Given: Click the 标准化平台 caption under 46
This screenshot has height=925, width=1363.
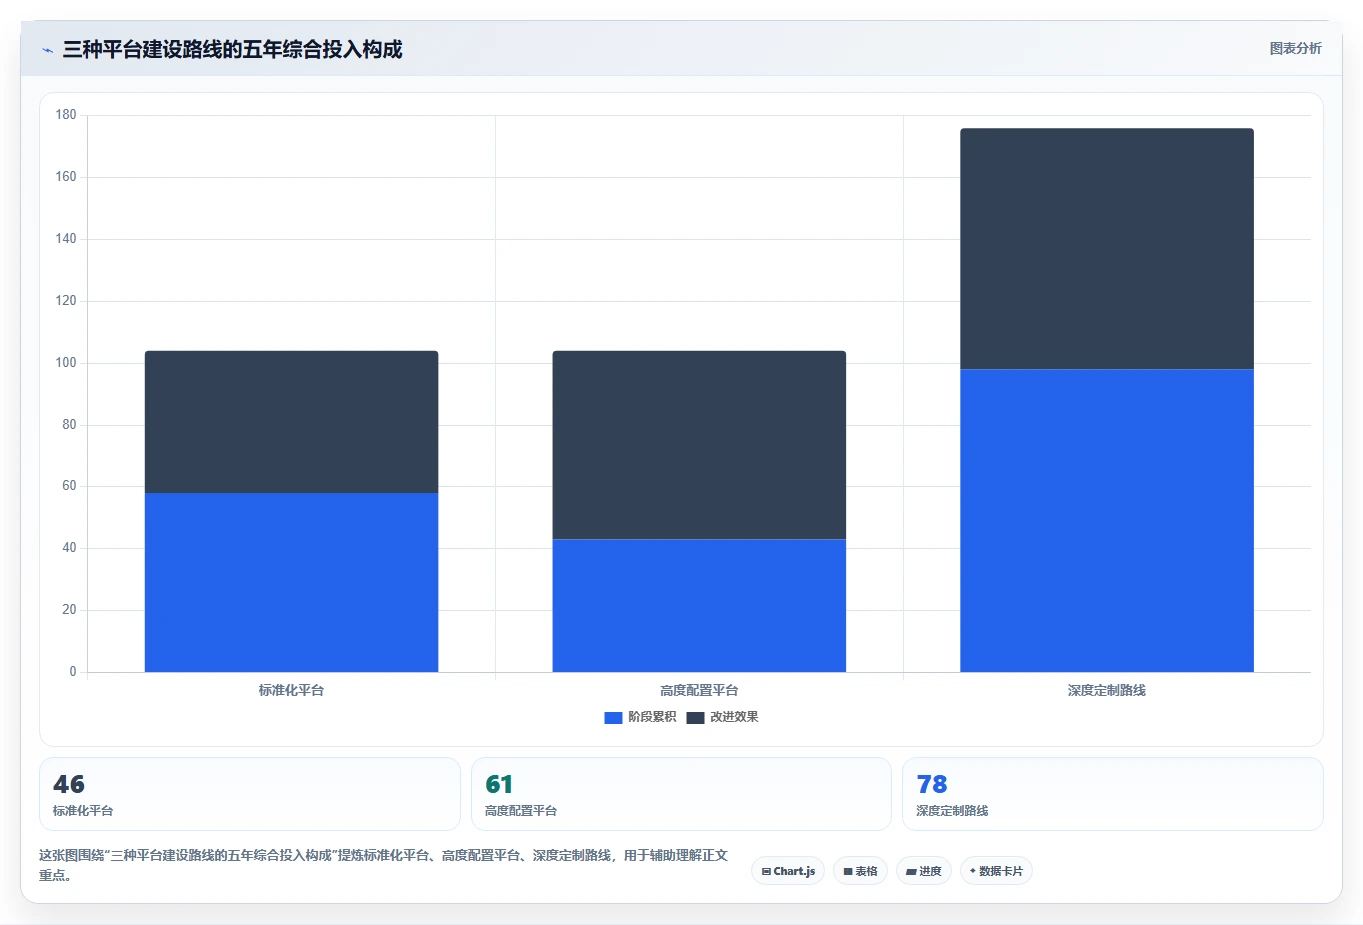Looking at the screenshot, I should tap(83, 811).
